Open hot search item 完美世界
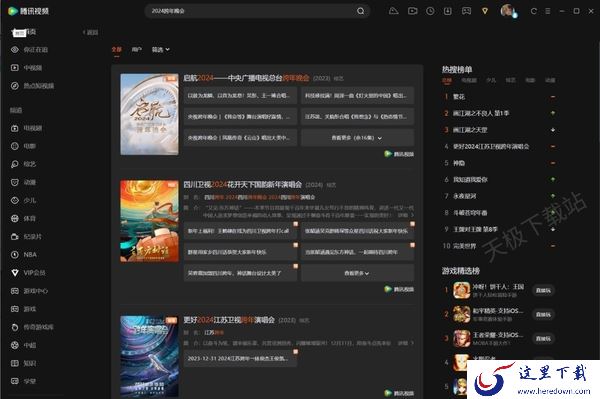This screenshot has width=600, height=399. click(x=465, y=246)
